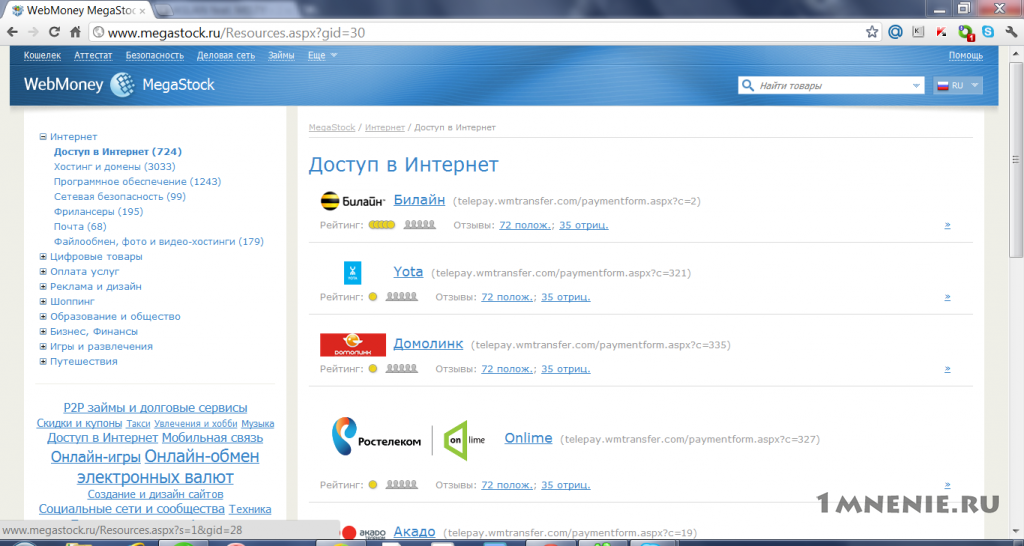Open the Onlime title link
This screenshot has width=1024, height=546.
(x=528, y=438)
